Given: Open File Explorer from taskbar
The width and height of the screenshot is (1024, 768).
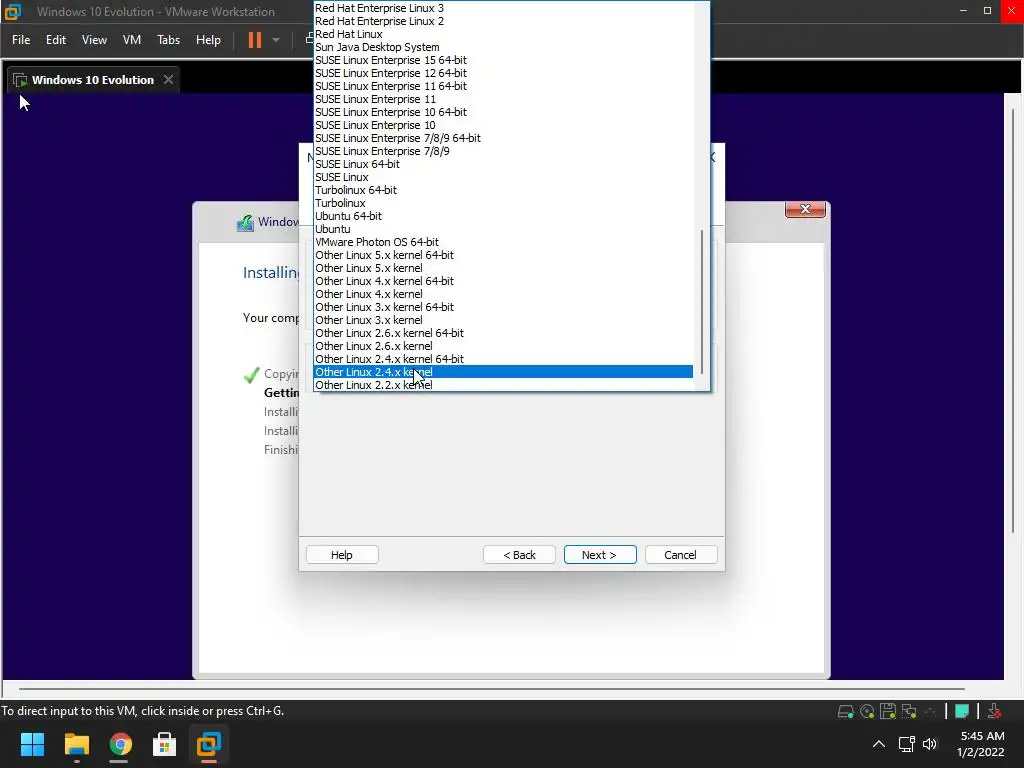Looking at the screenshot, I should 76,744.
